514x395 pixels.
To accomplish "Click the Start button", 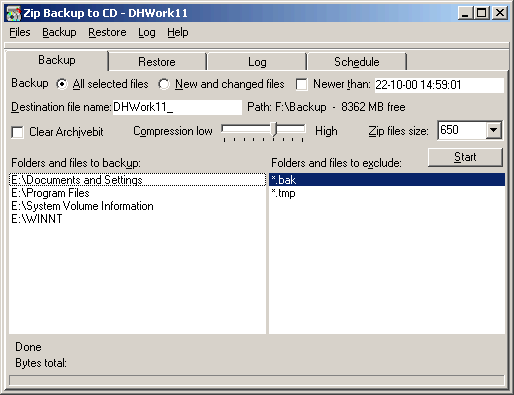I will [x=465, y=157].
